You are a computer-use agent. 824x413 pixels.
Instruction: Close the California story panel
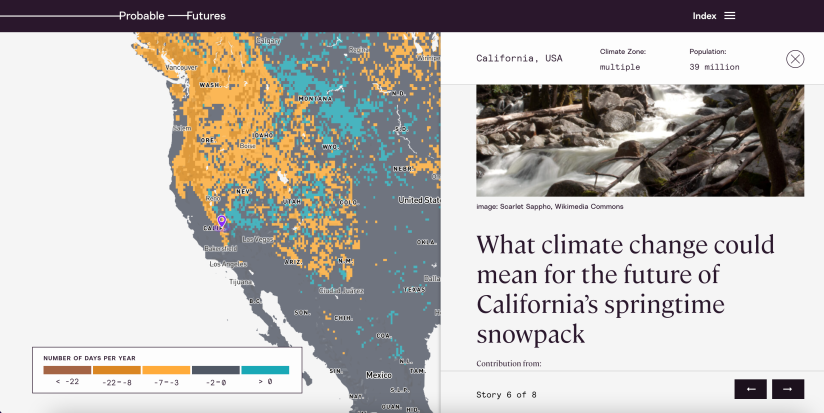coord(795,59)
